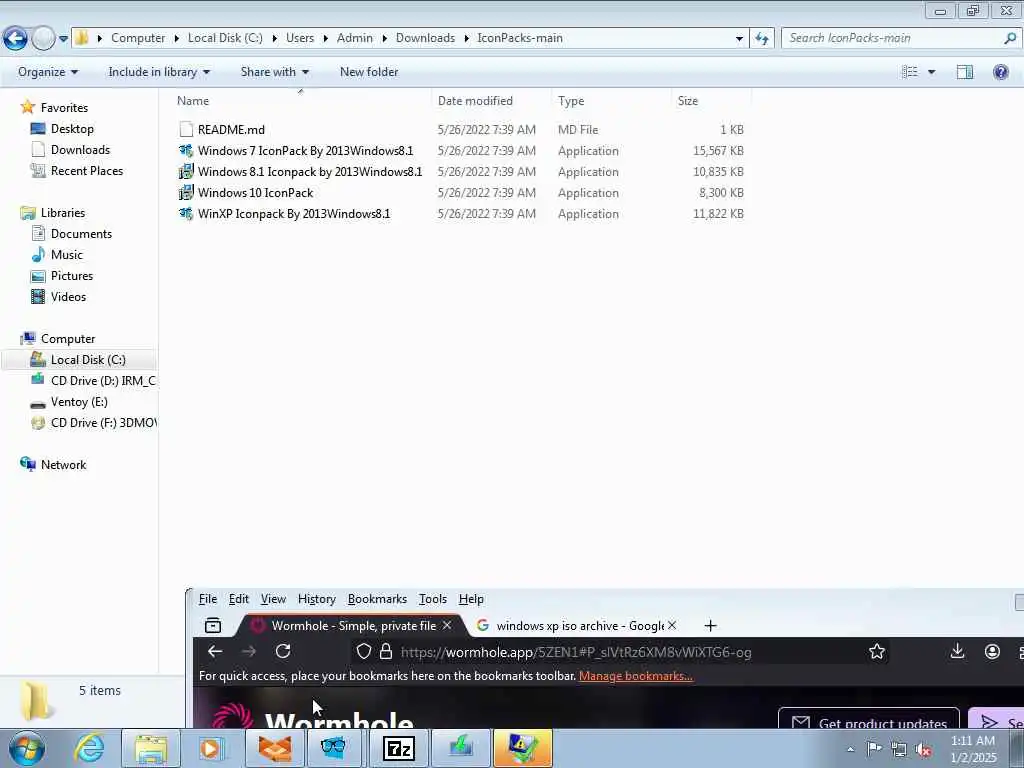Open Firefox History menu

317,599
